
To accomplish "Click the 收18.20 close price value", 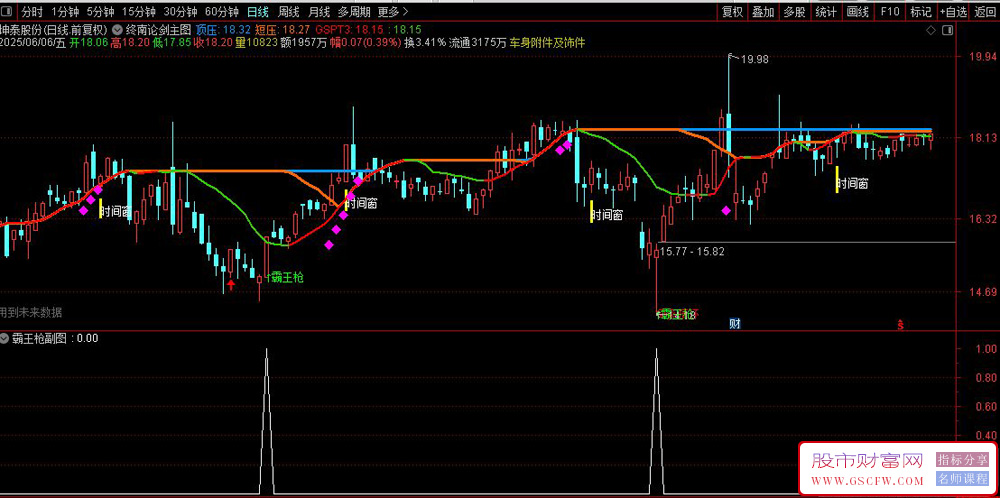I will point(212,43).
